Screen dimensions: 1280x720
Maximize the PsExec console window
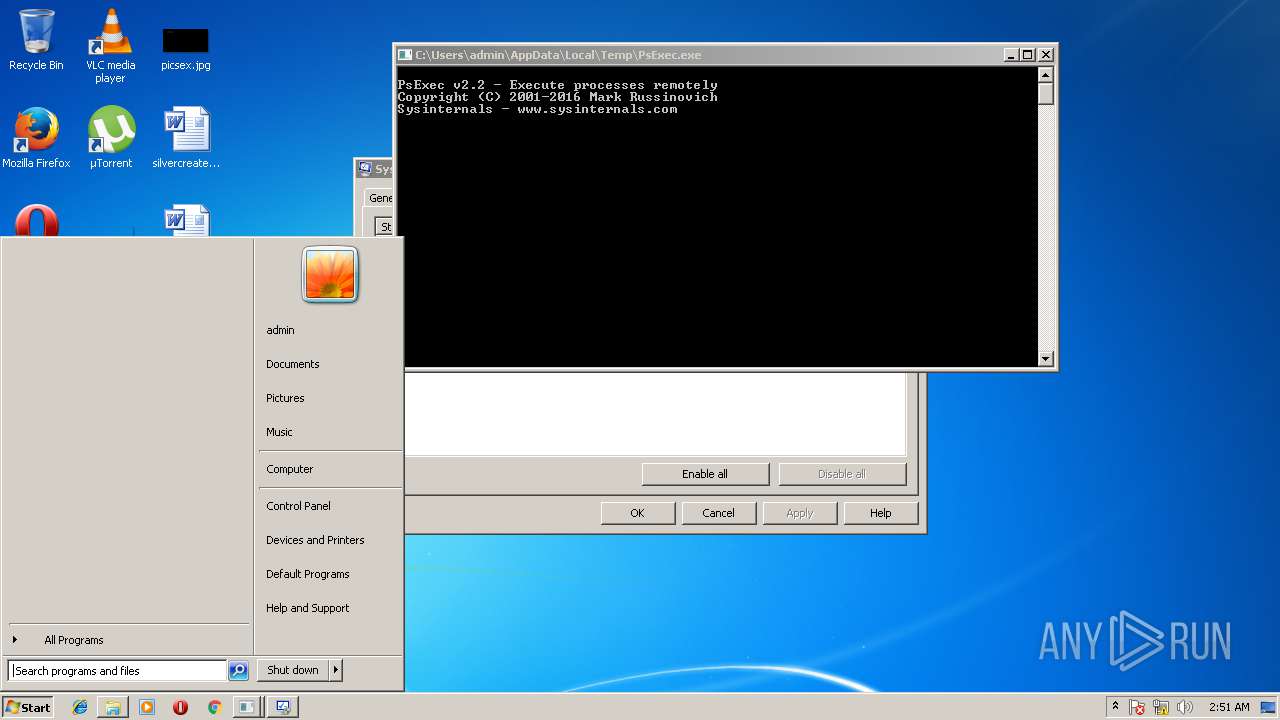click(1027, 55)
